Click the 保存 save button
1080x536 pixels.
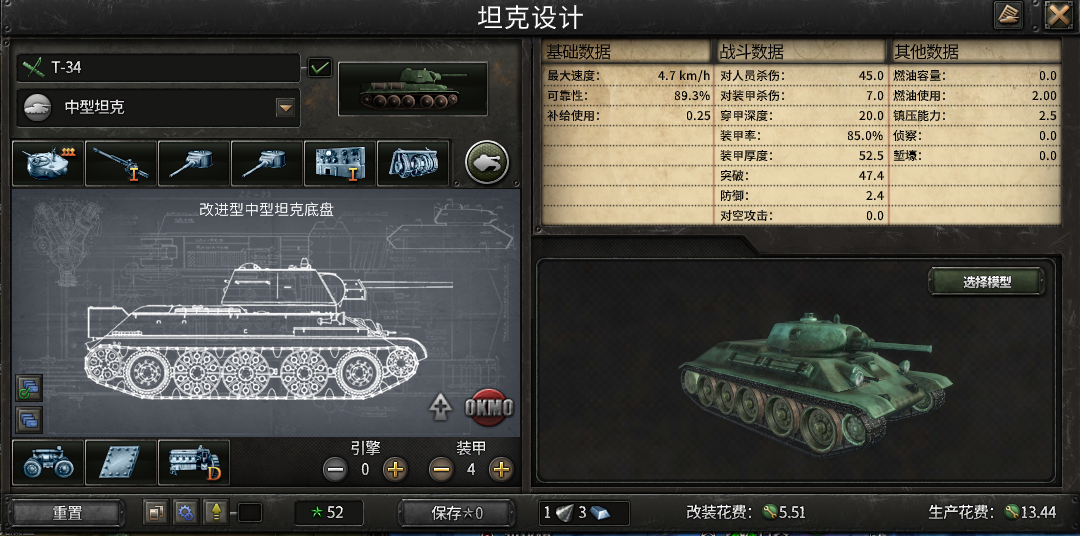(457, 513)
